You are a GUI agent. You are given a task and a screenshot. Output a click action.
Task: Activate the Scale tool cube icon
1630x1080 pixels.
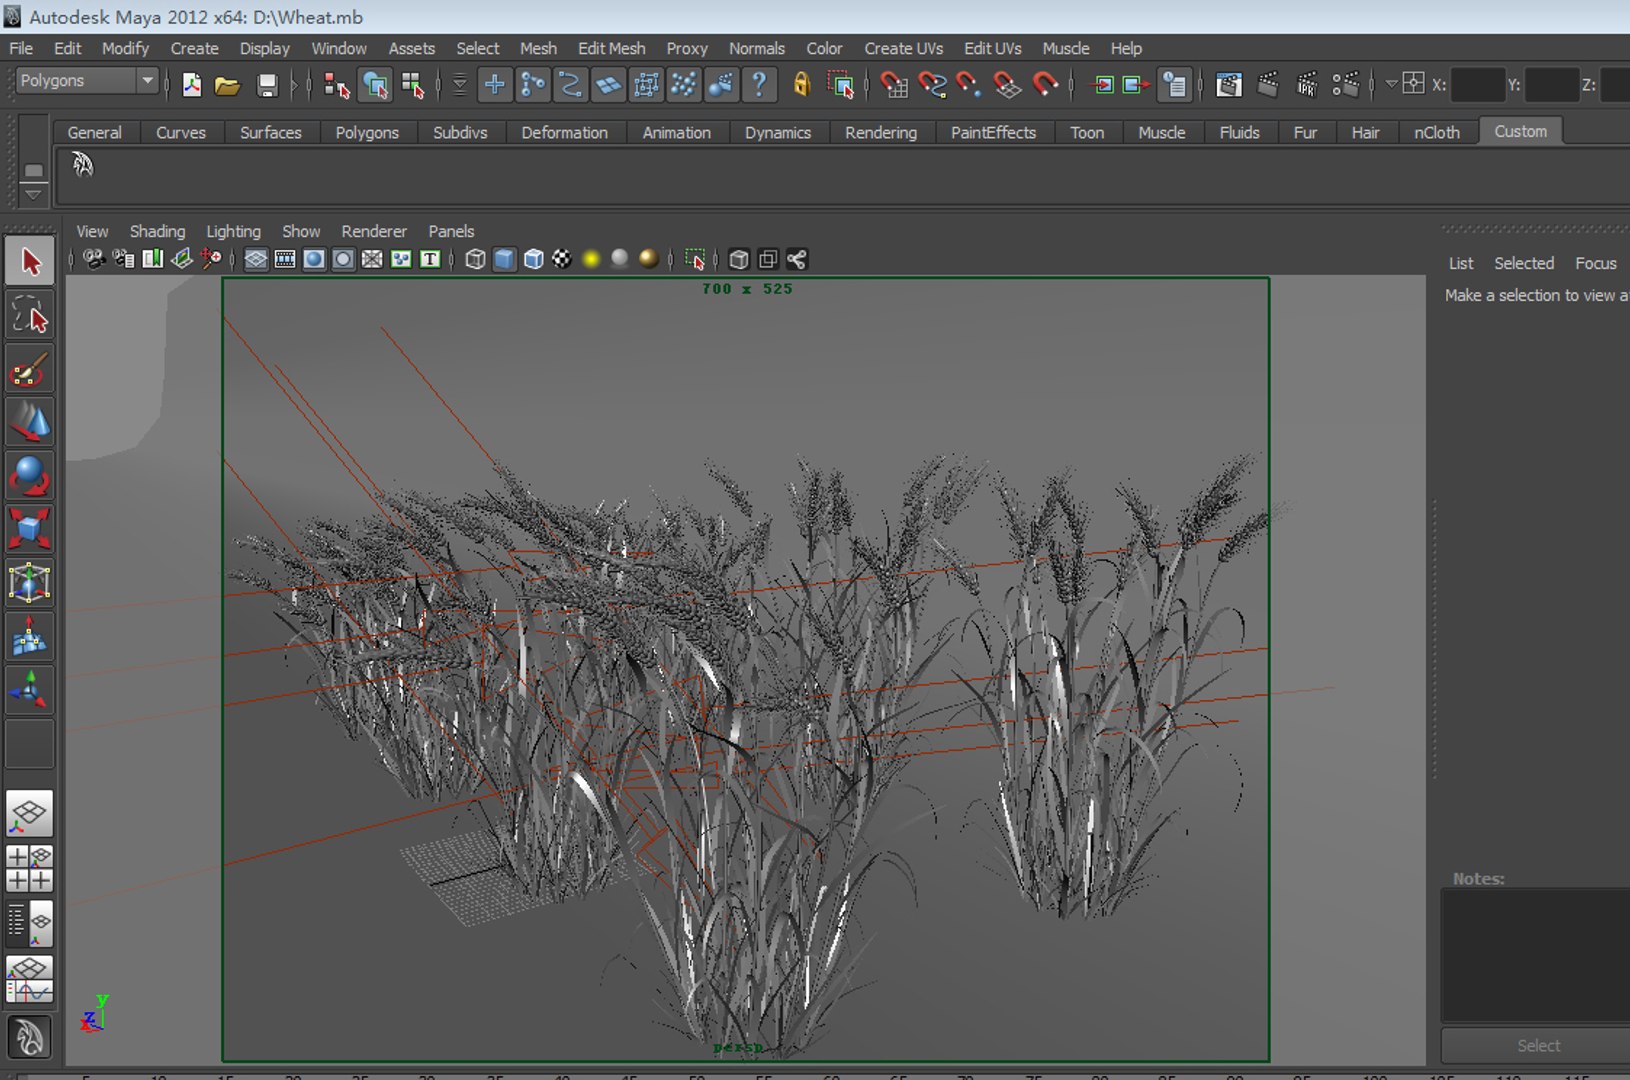30,529
